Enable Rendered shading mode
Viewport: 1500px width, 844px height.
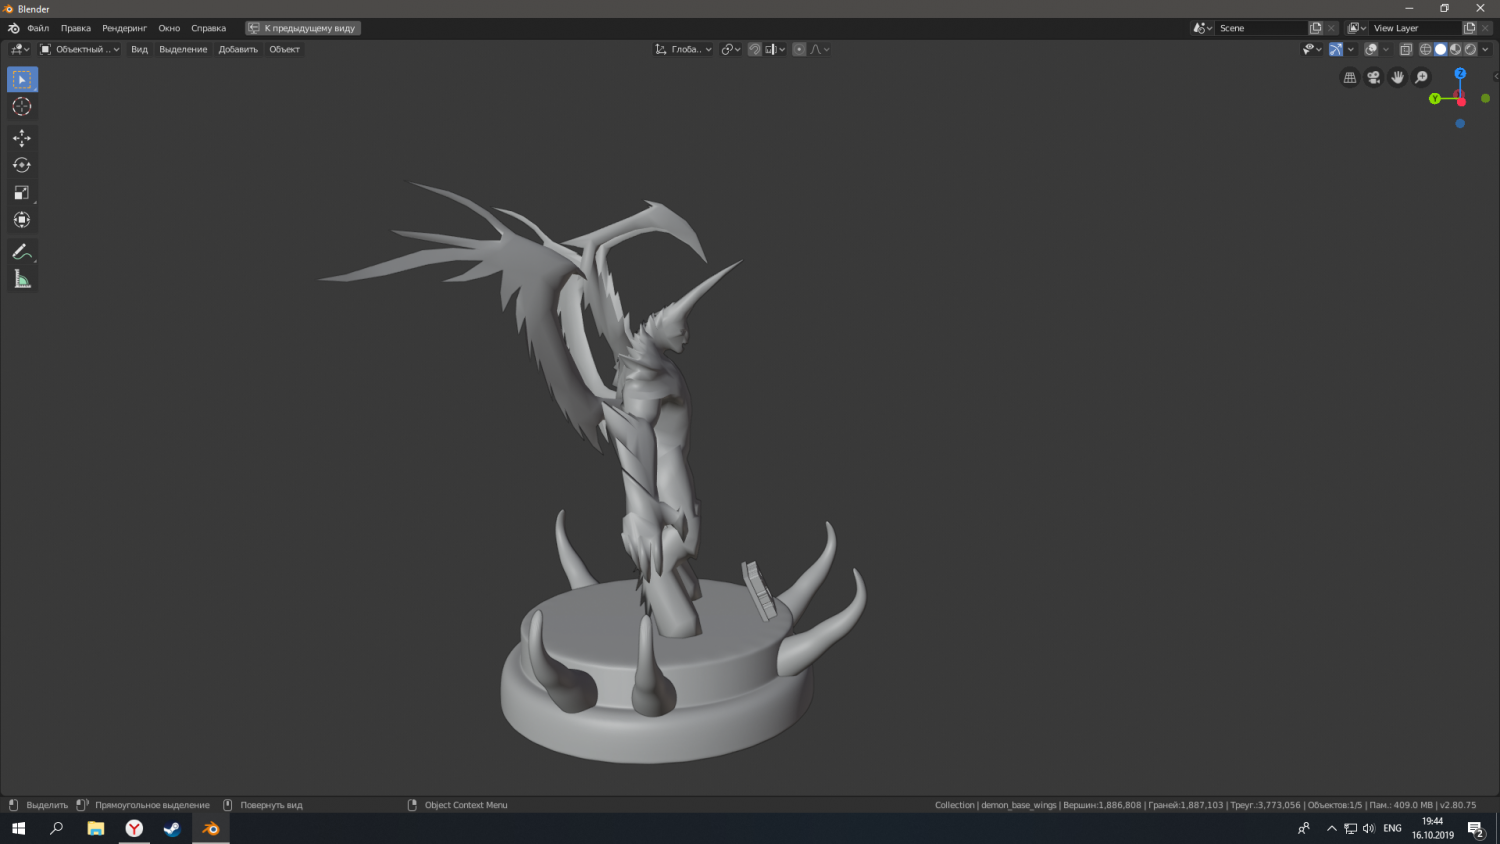[1470, 49]
